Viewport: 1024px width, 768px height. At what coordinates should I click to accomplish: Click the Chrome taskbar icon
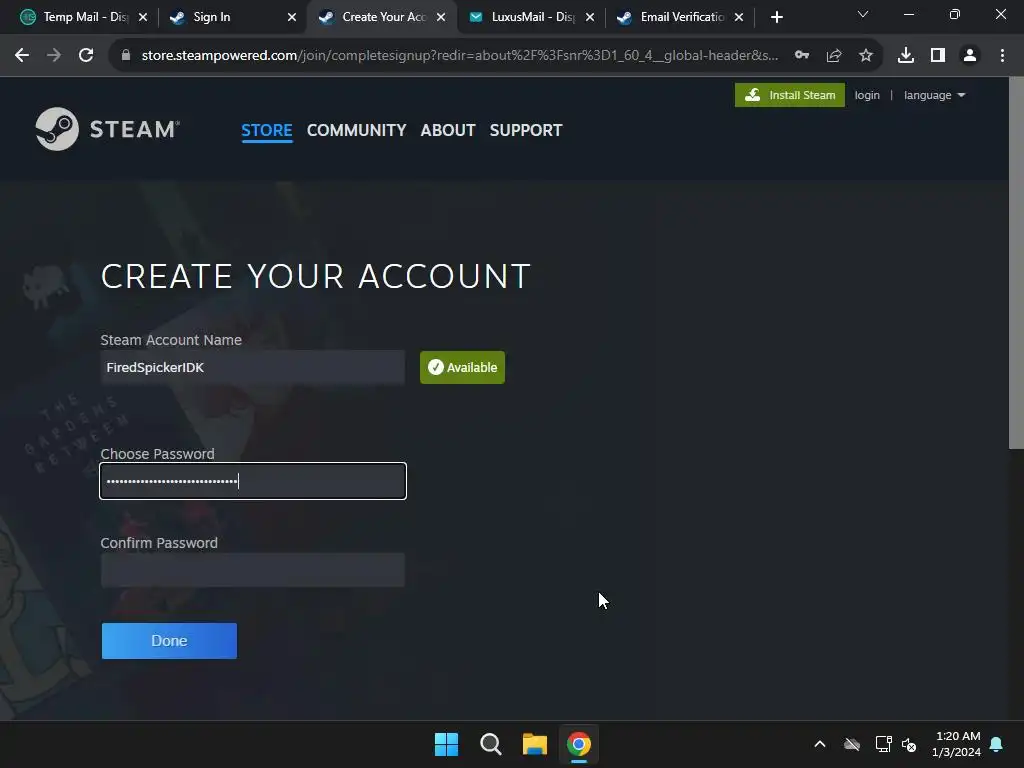coord(579,744)
